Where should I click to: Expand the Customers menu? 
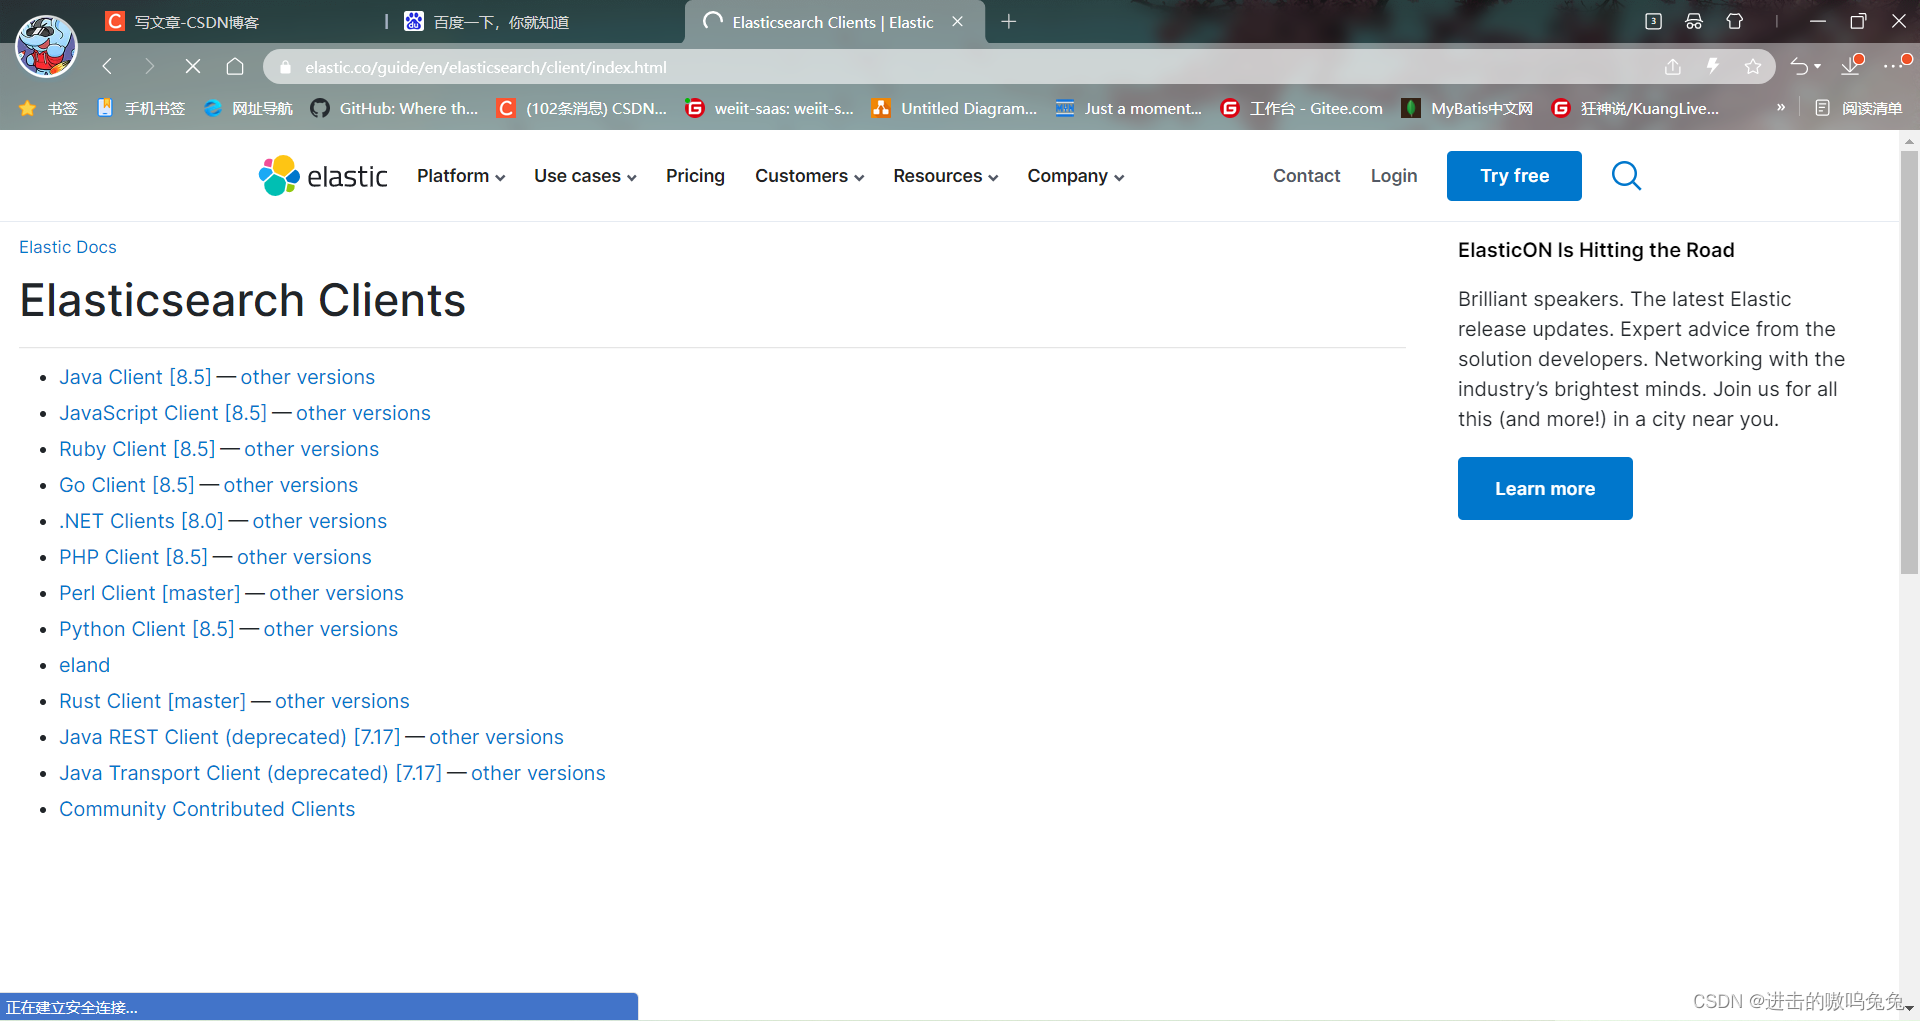point(809,176)
